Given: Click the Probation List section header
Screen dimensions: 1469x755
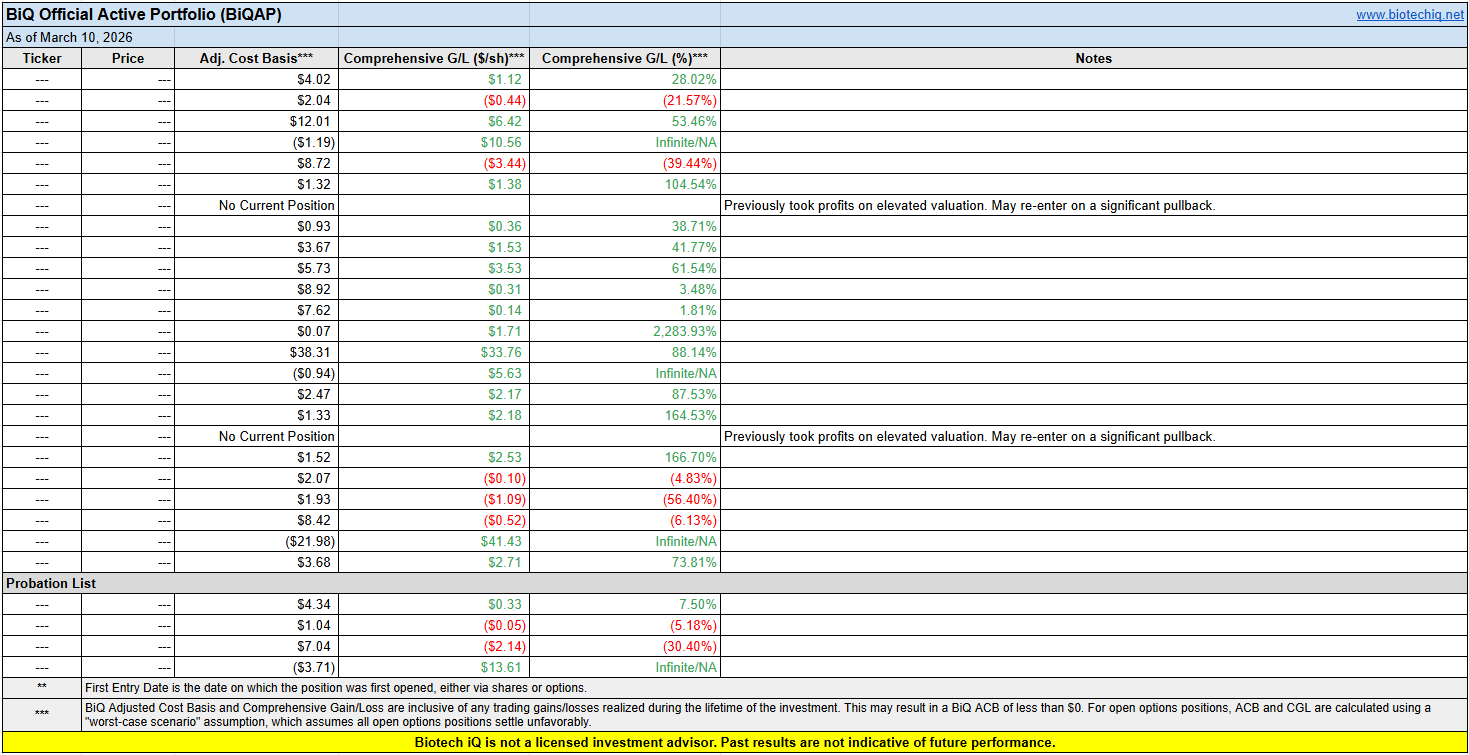Looking at the screenshot, I should (x=52, y=583).
